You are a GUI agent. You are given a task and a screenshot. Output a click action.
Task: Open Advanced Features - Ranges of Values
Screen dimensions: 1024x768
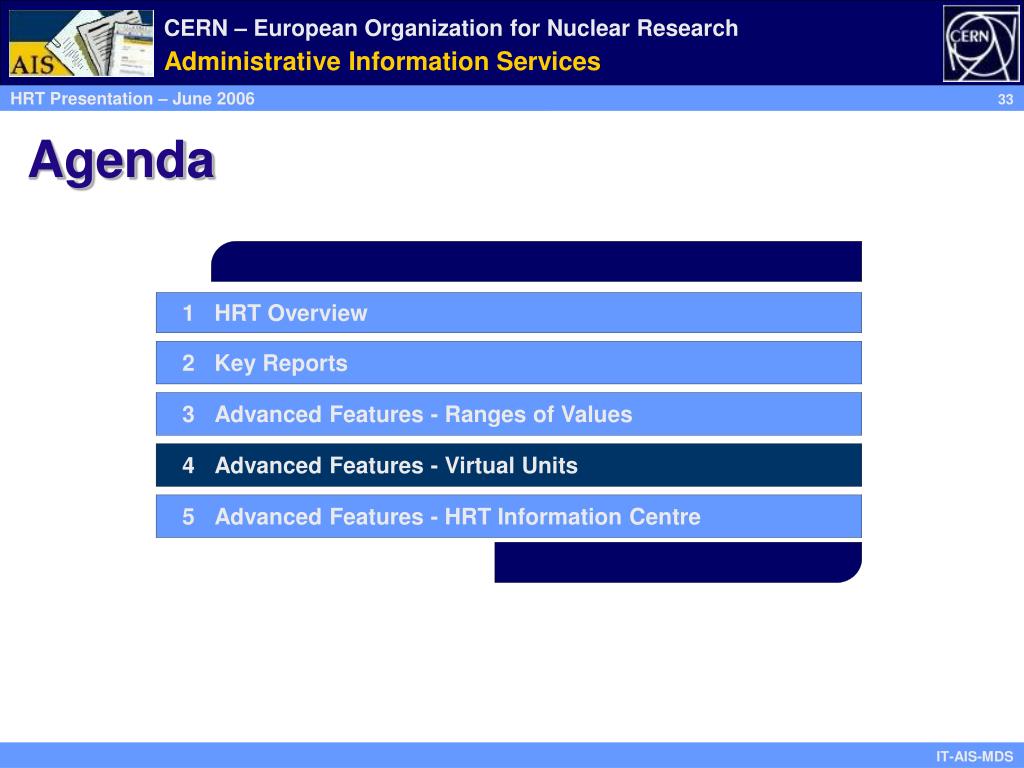509,414
